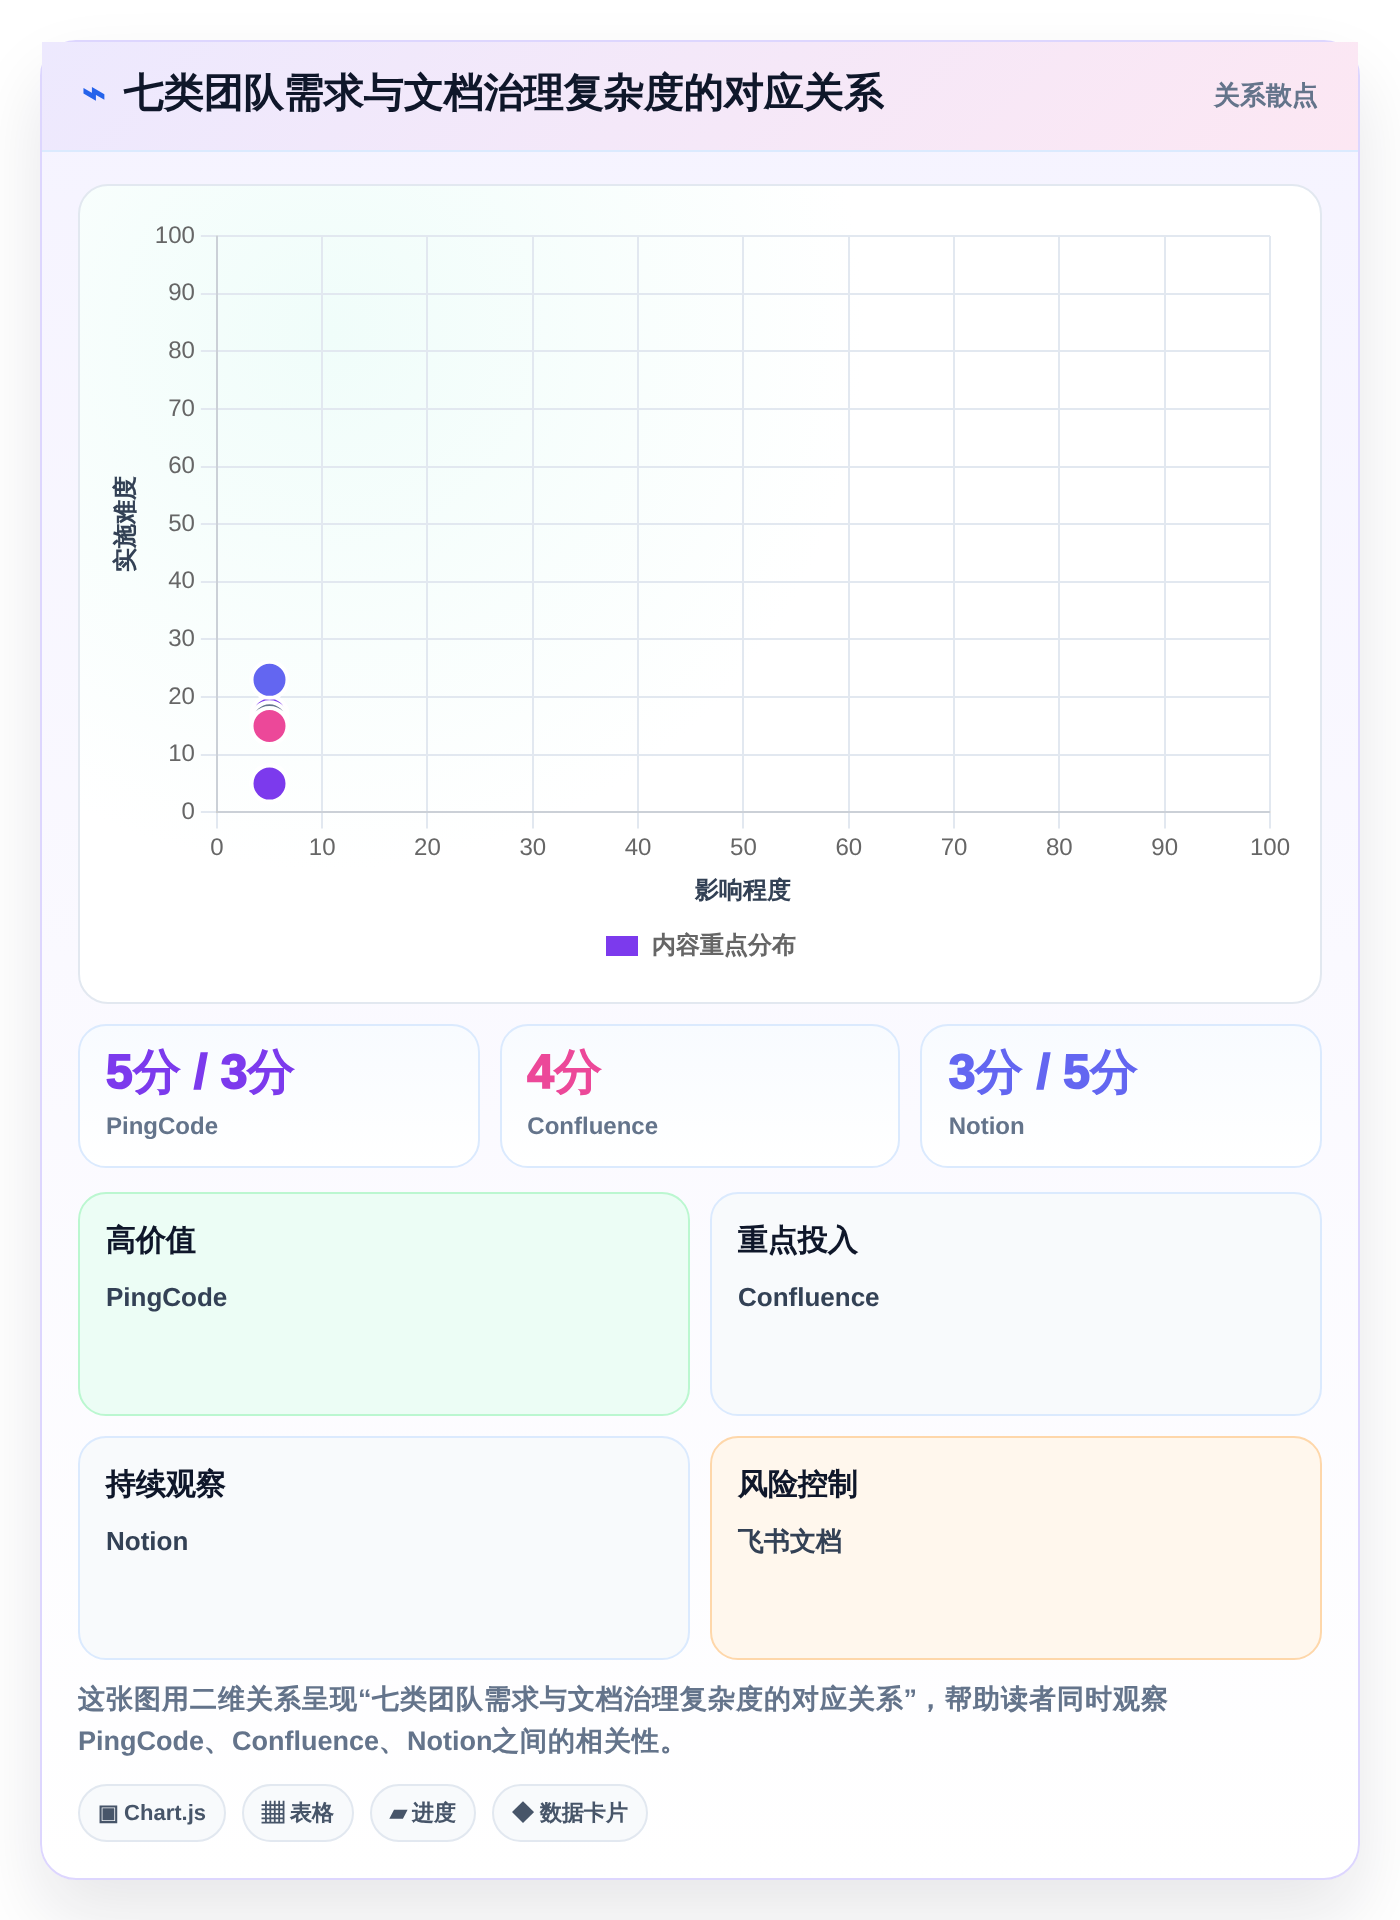Image resolution: width=1400 pixels, height=1920 pixels.
Task: Click the 内容重点分布 legend label
Action: tap(723, 946)
